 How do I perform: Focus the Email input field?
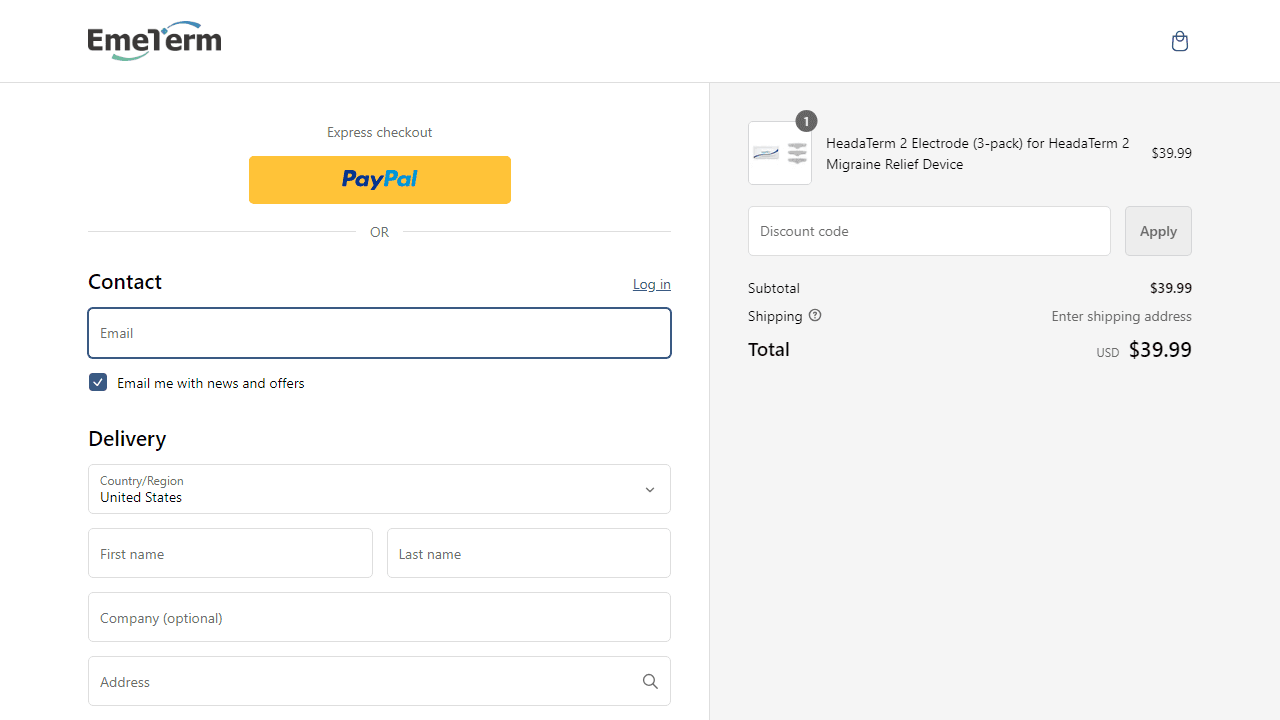(379, 333)
